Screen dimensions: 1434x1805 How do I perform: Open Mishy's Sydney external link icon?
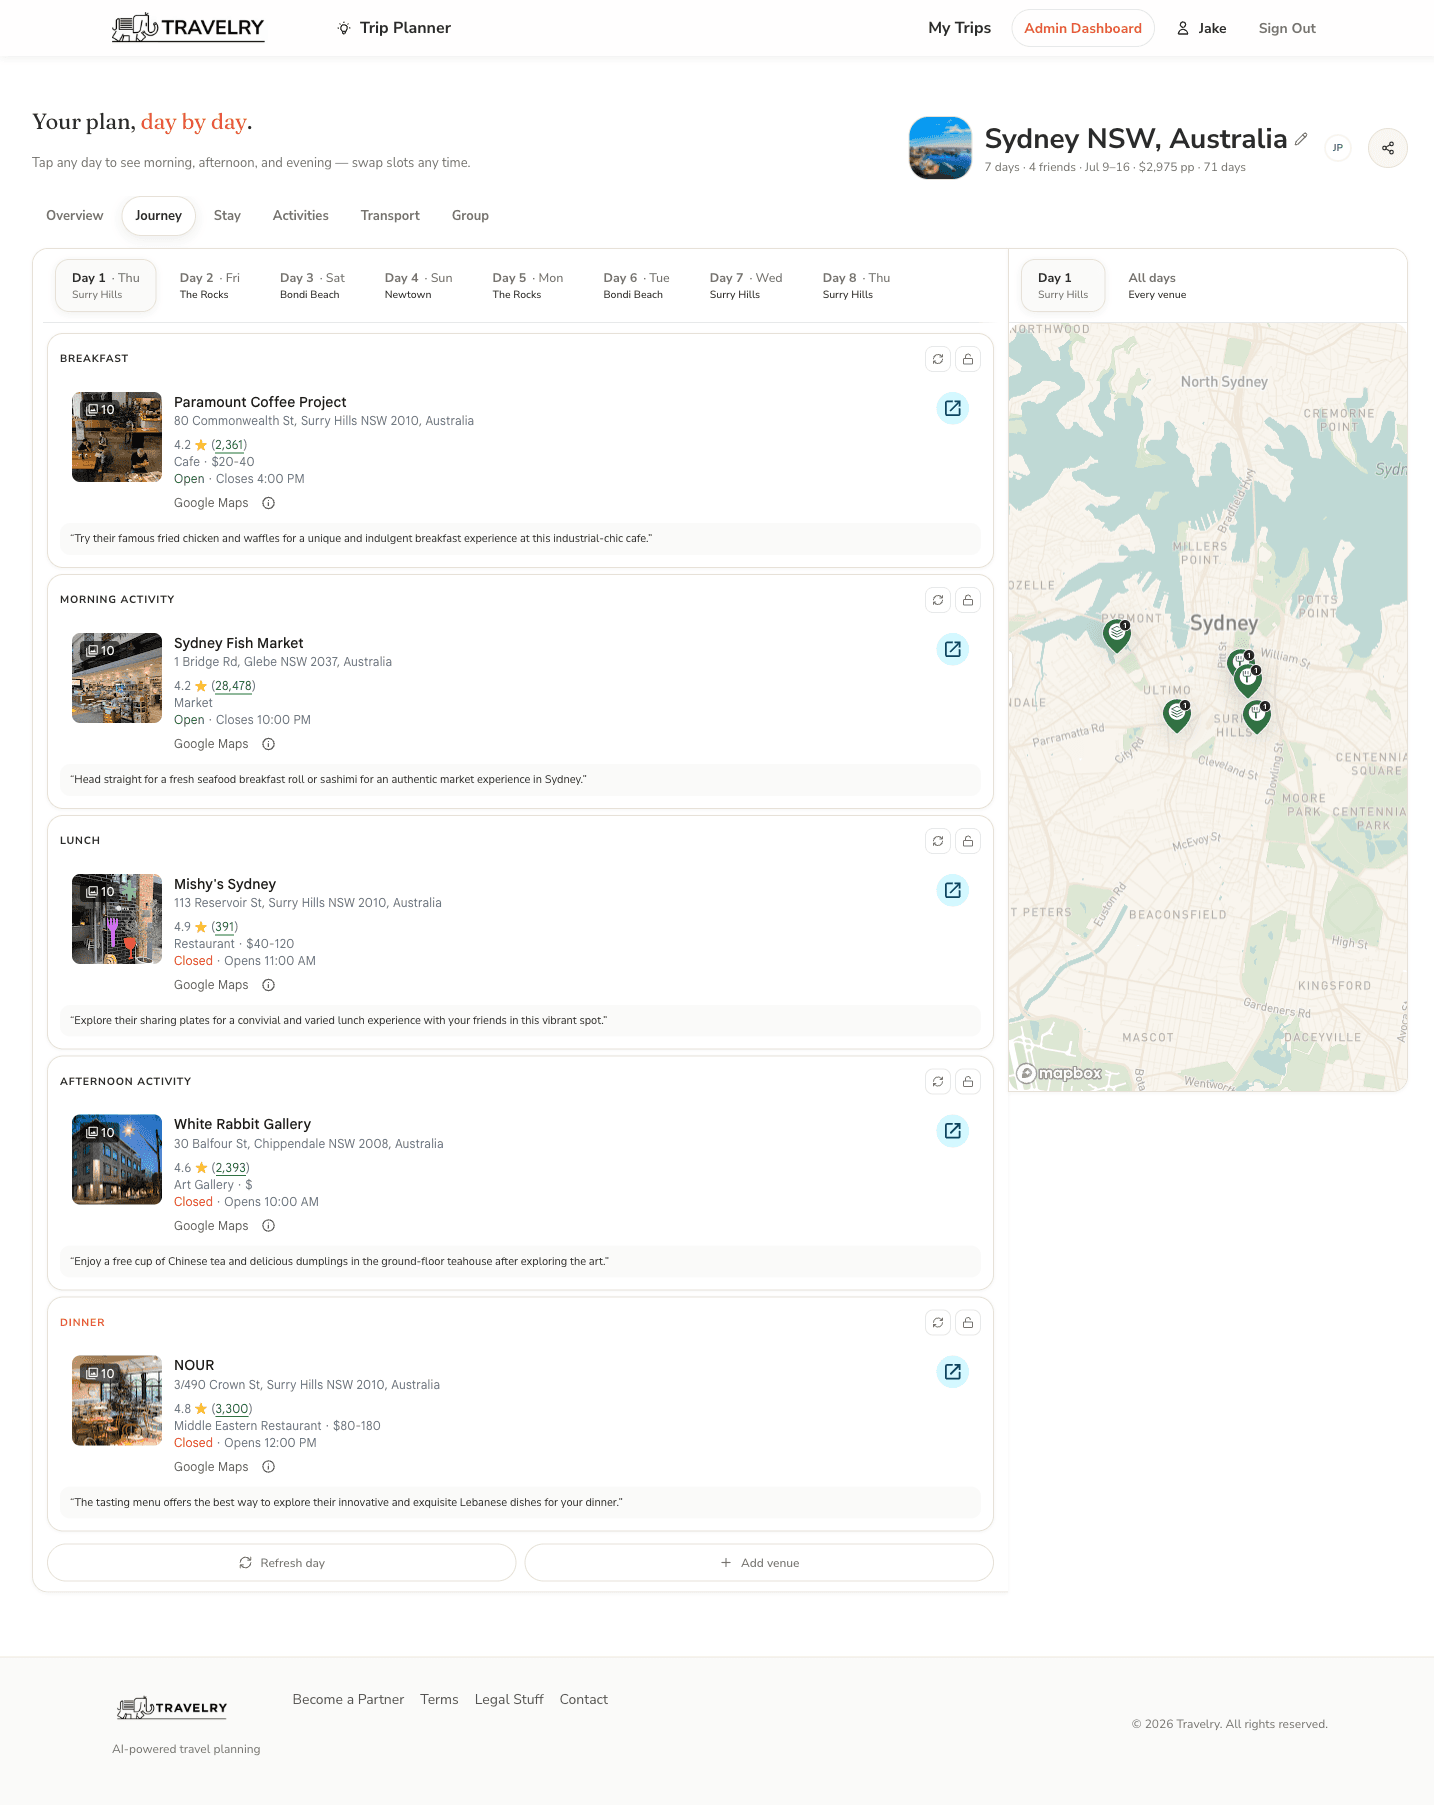[x=953, y=890]
